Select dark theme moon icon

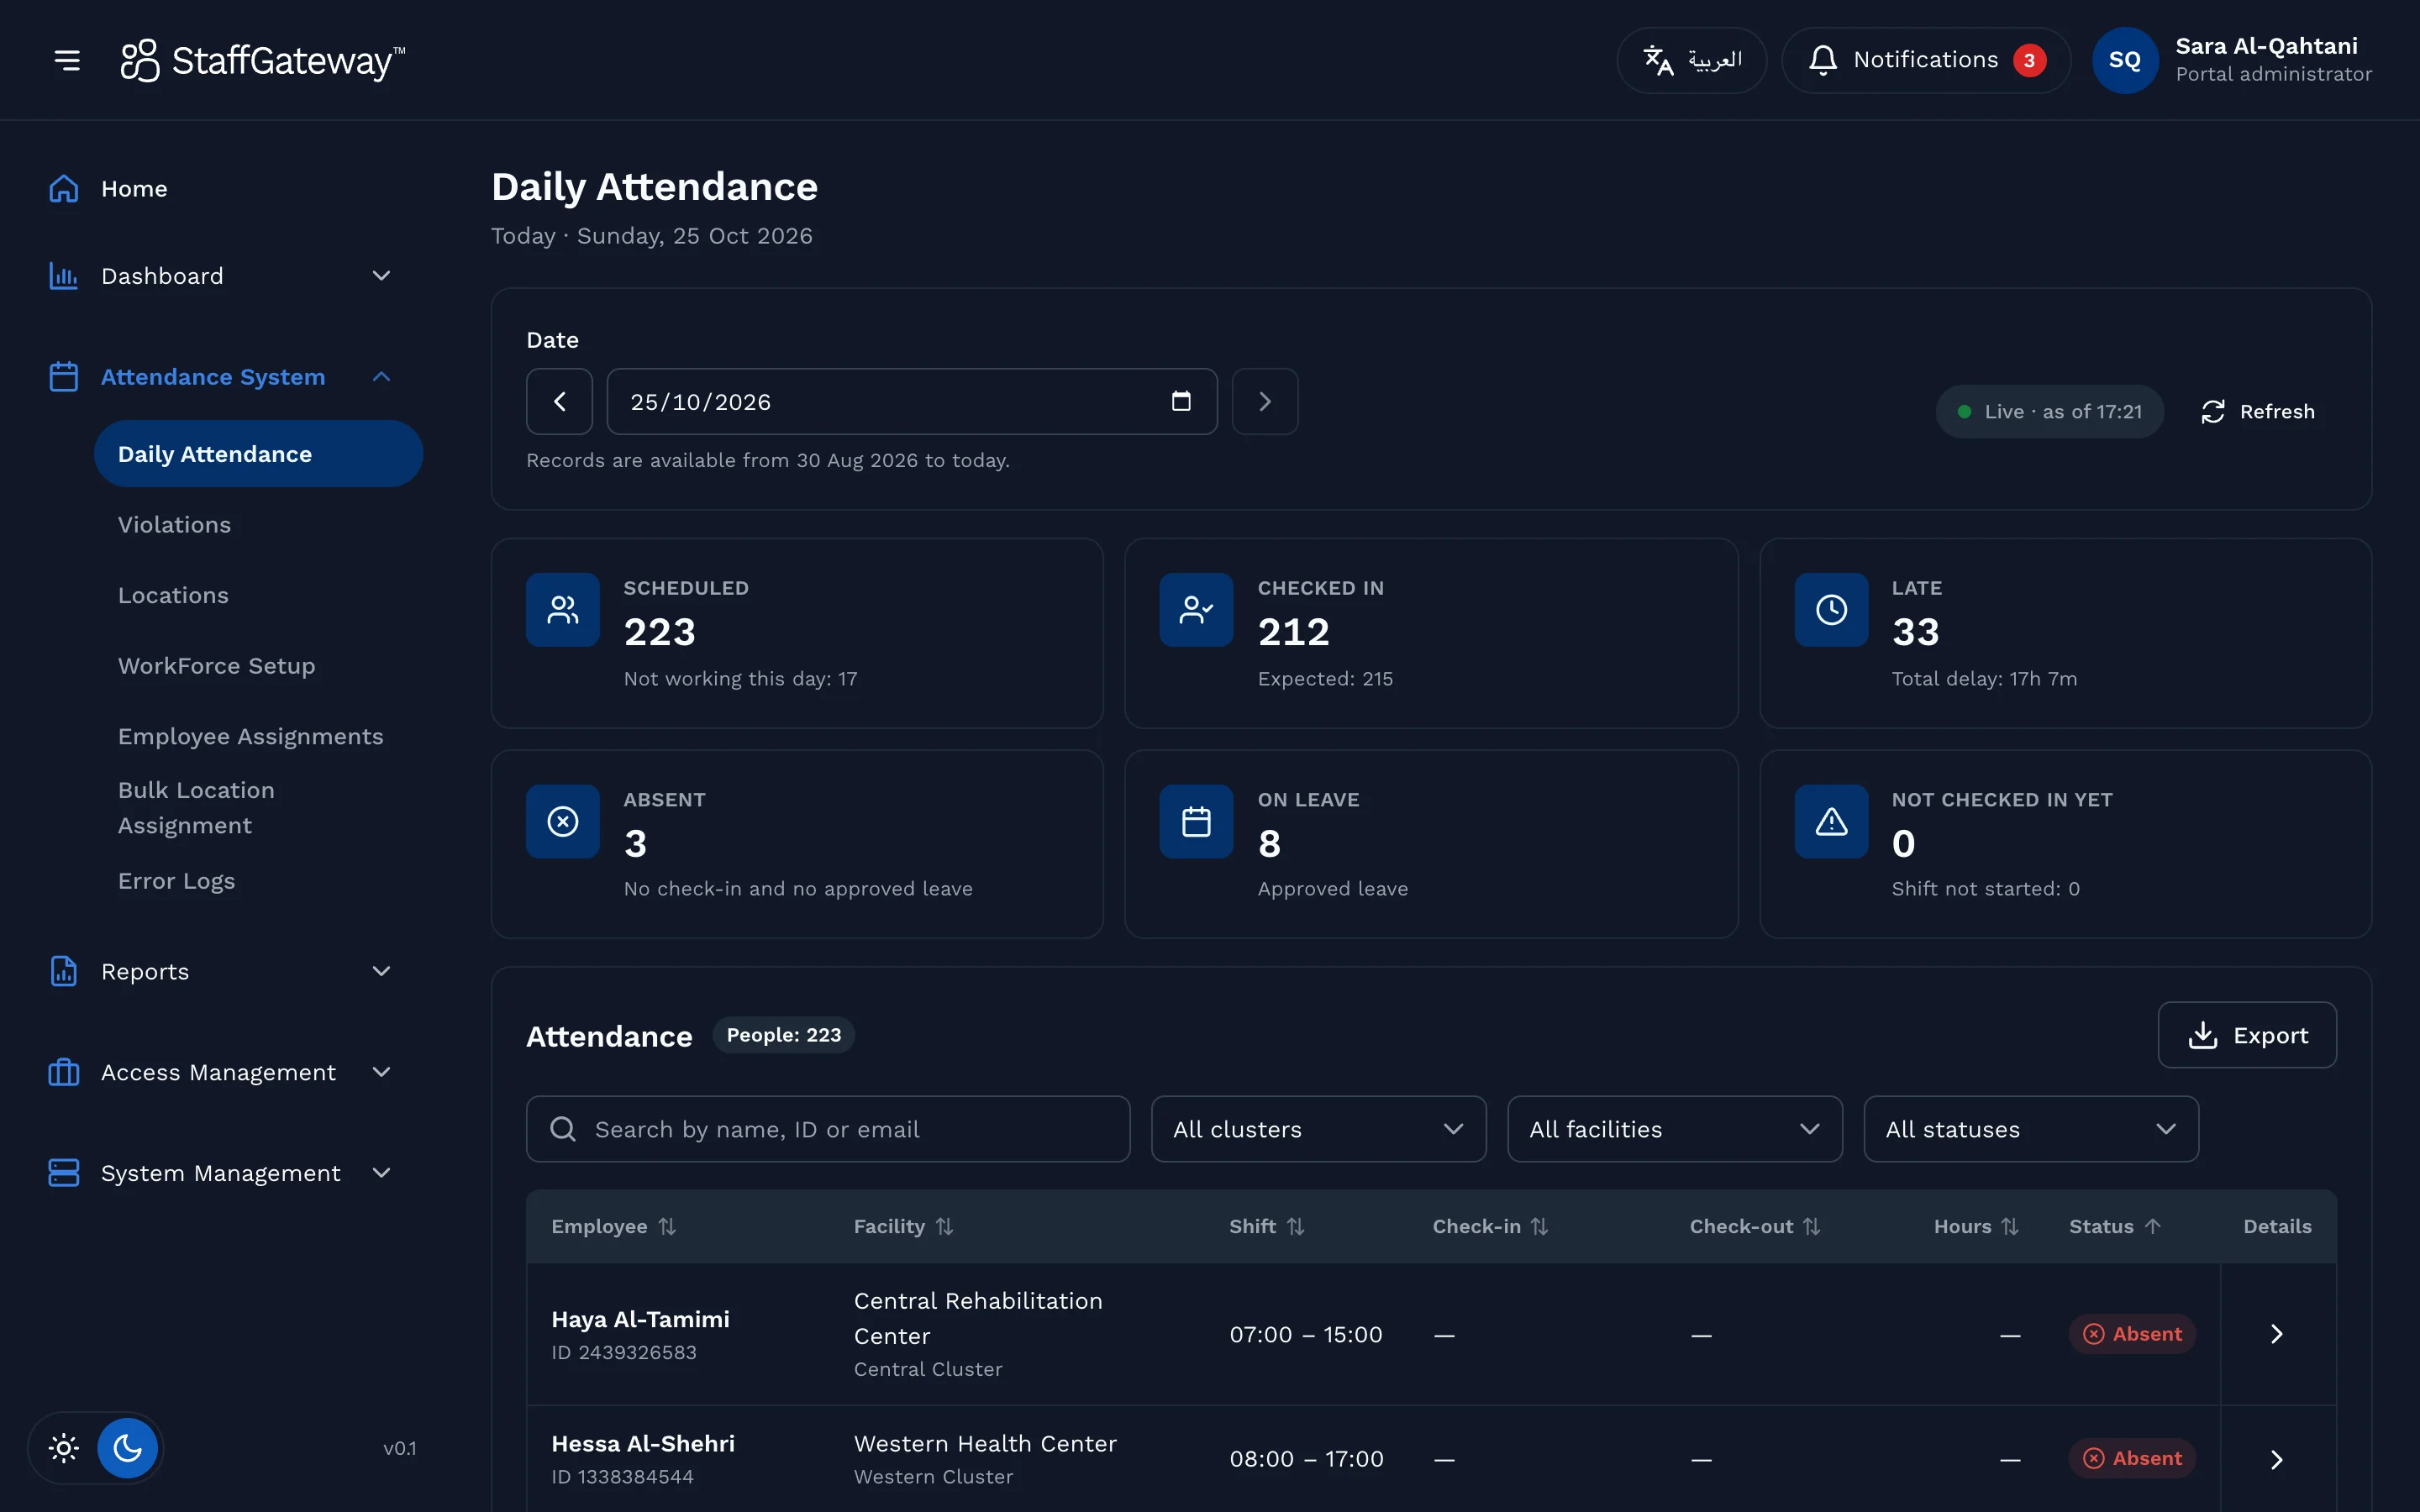point(127,1448)
